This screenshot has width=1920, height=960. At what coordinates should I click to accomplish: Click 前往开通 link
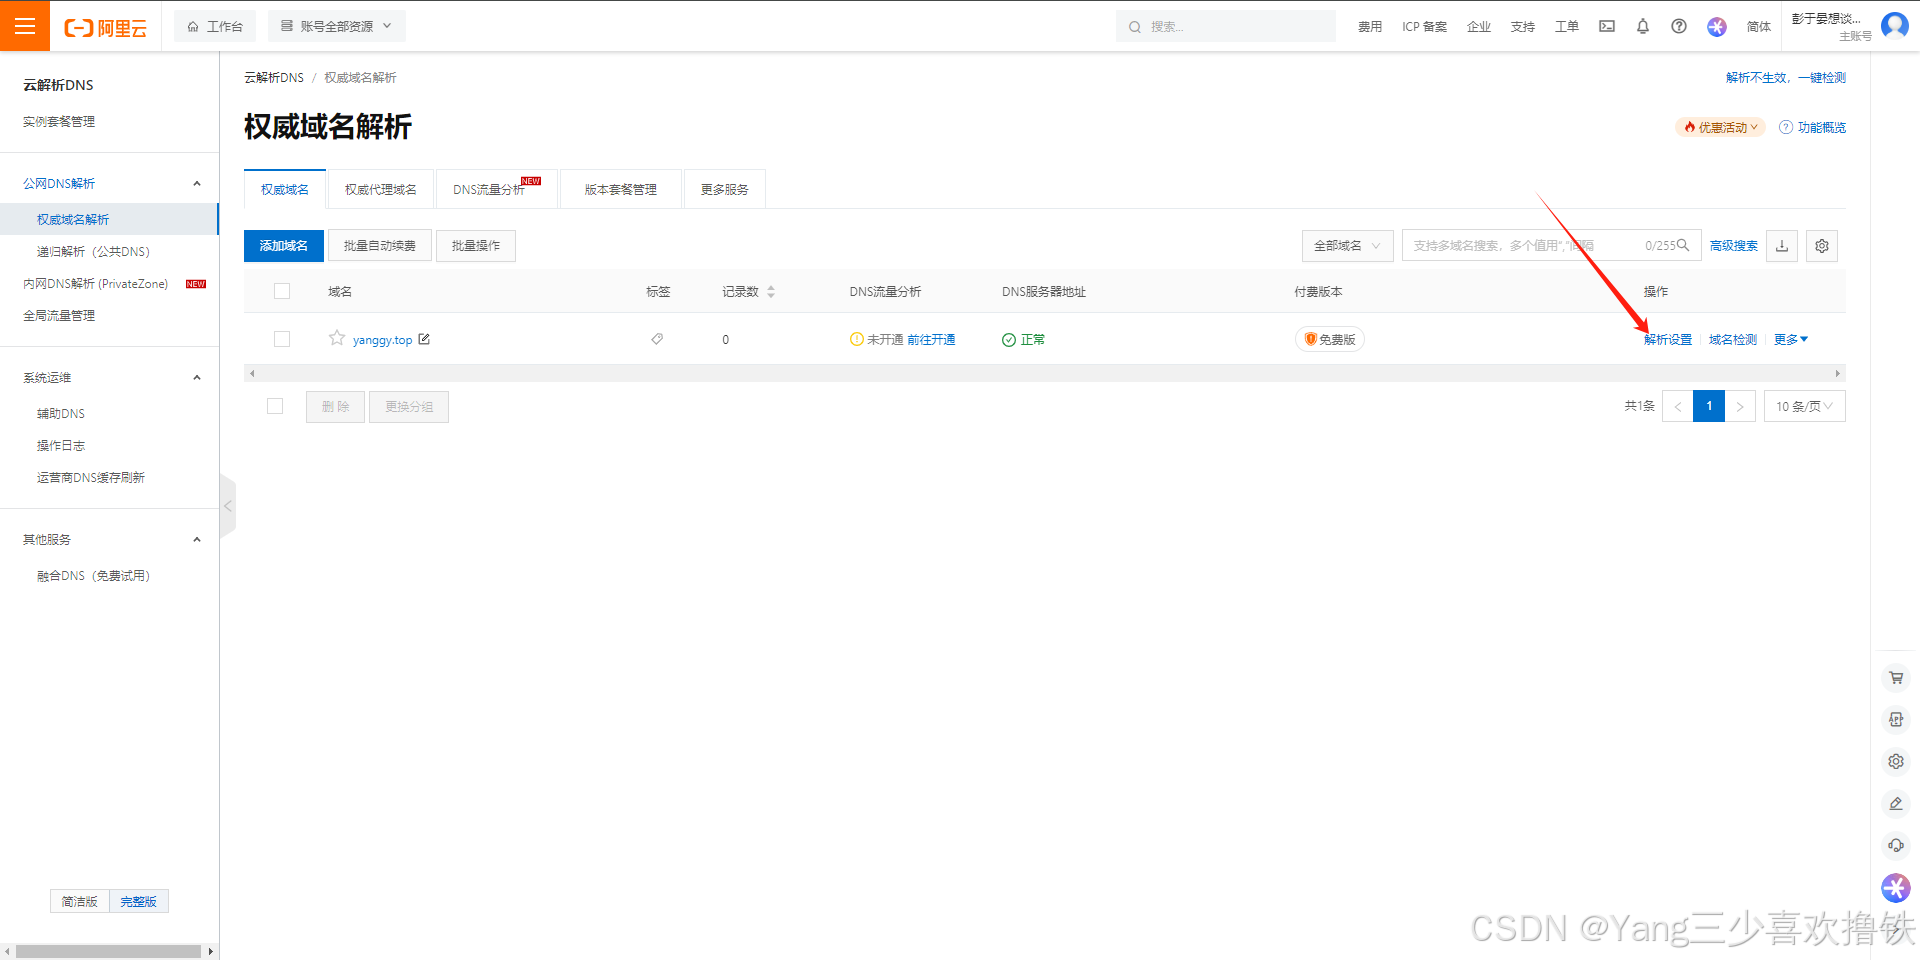tap(931, 339)
